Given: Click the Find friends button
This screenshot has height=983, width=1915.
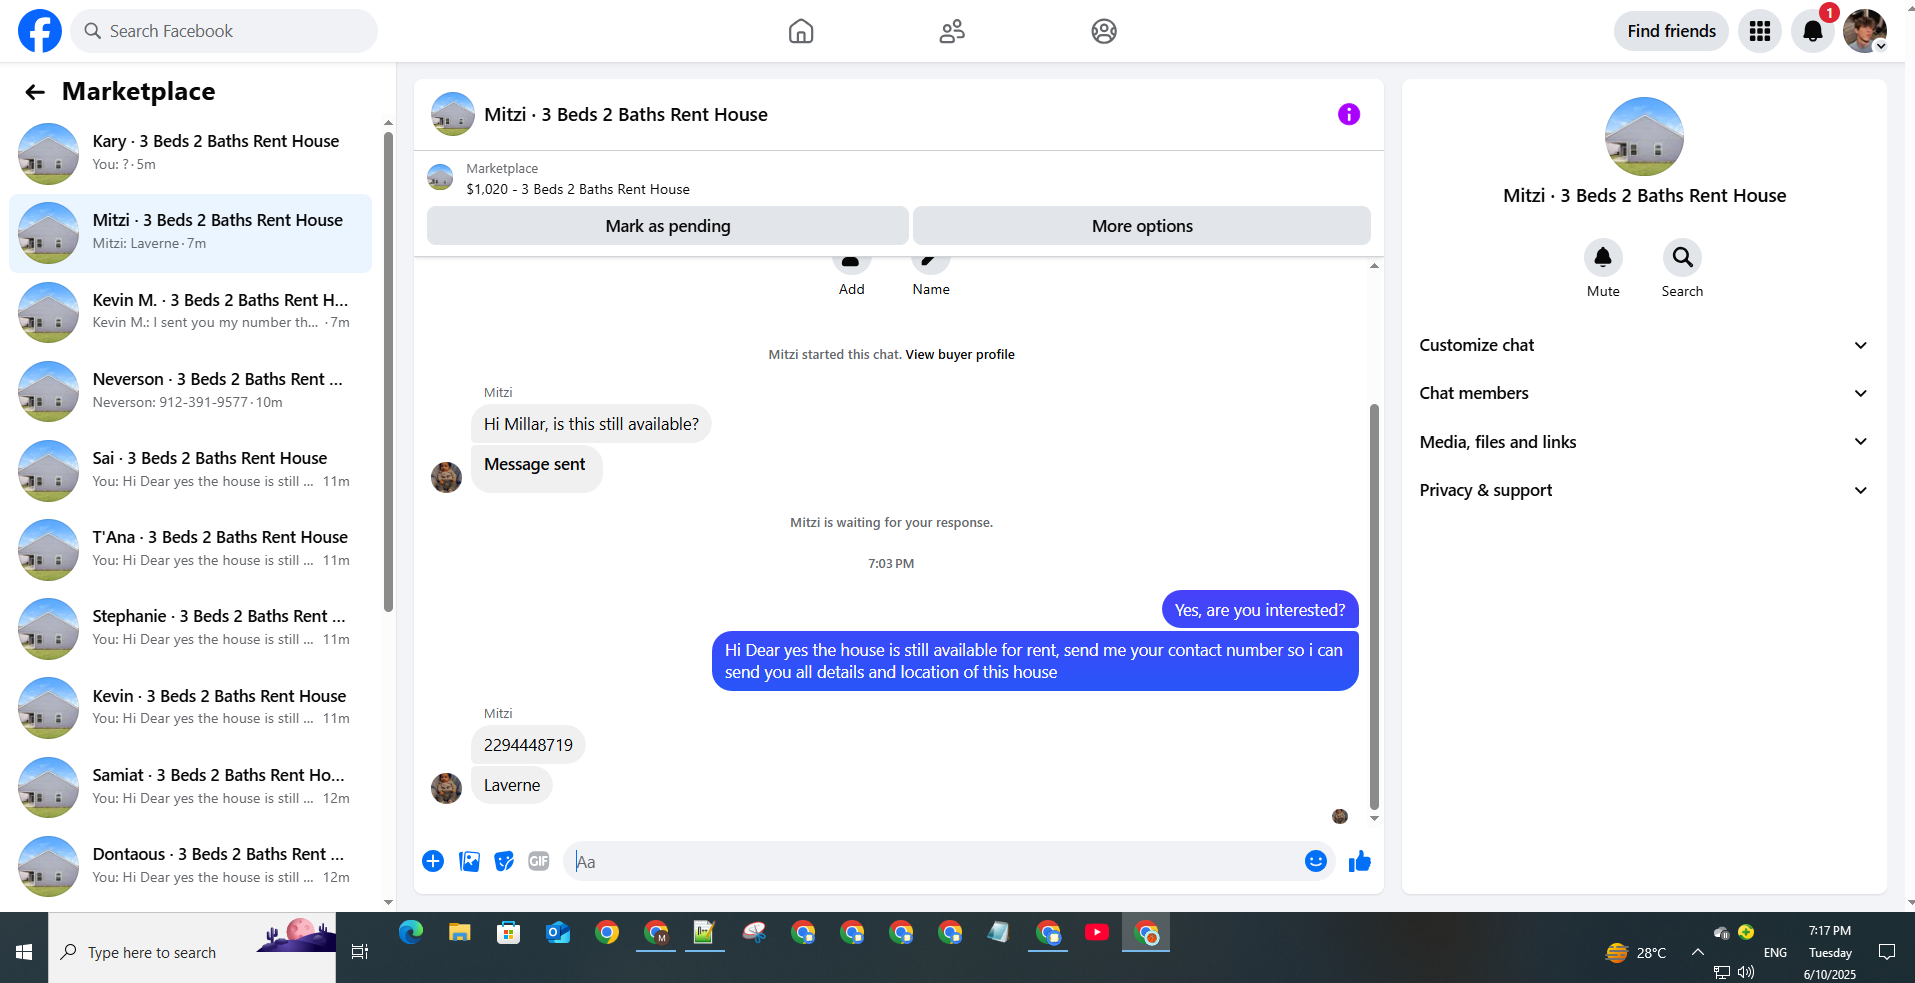Looking at the screenshot, I should pyautogui.click(x=1671, y=31).
